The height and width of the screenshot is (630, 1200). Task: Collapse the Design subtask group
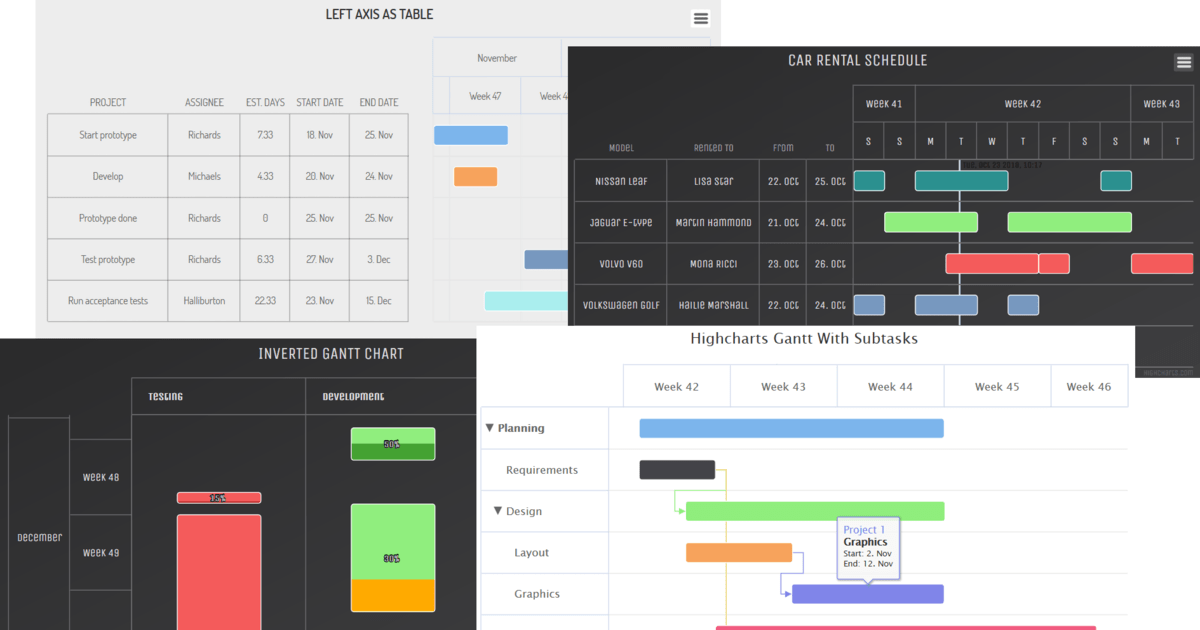coord(498,511)
